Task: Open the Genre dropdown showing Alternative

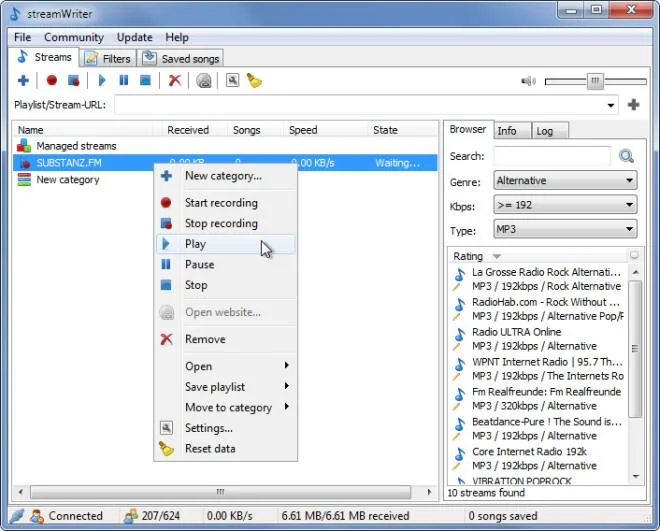Action: (x=565, y=181)
